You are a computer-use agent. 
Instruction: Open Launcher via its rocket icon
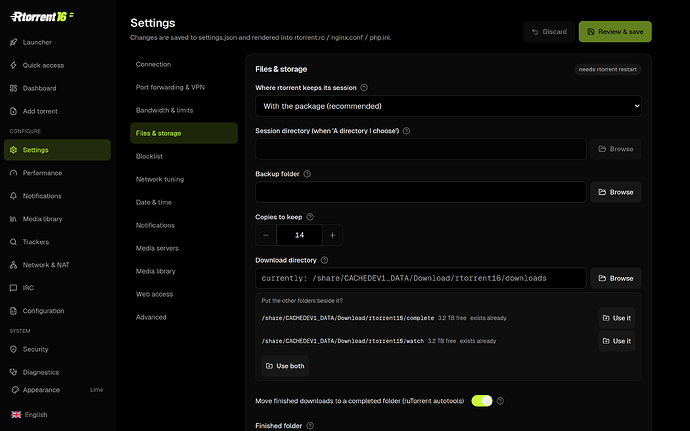point(13,42)
